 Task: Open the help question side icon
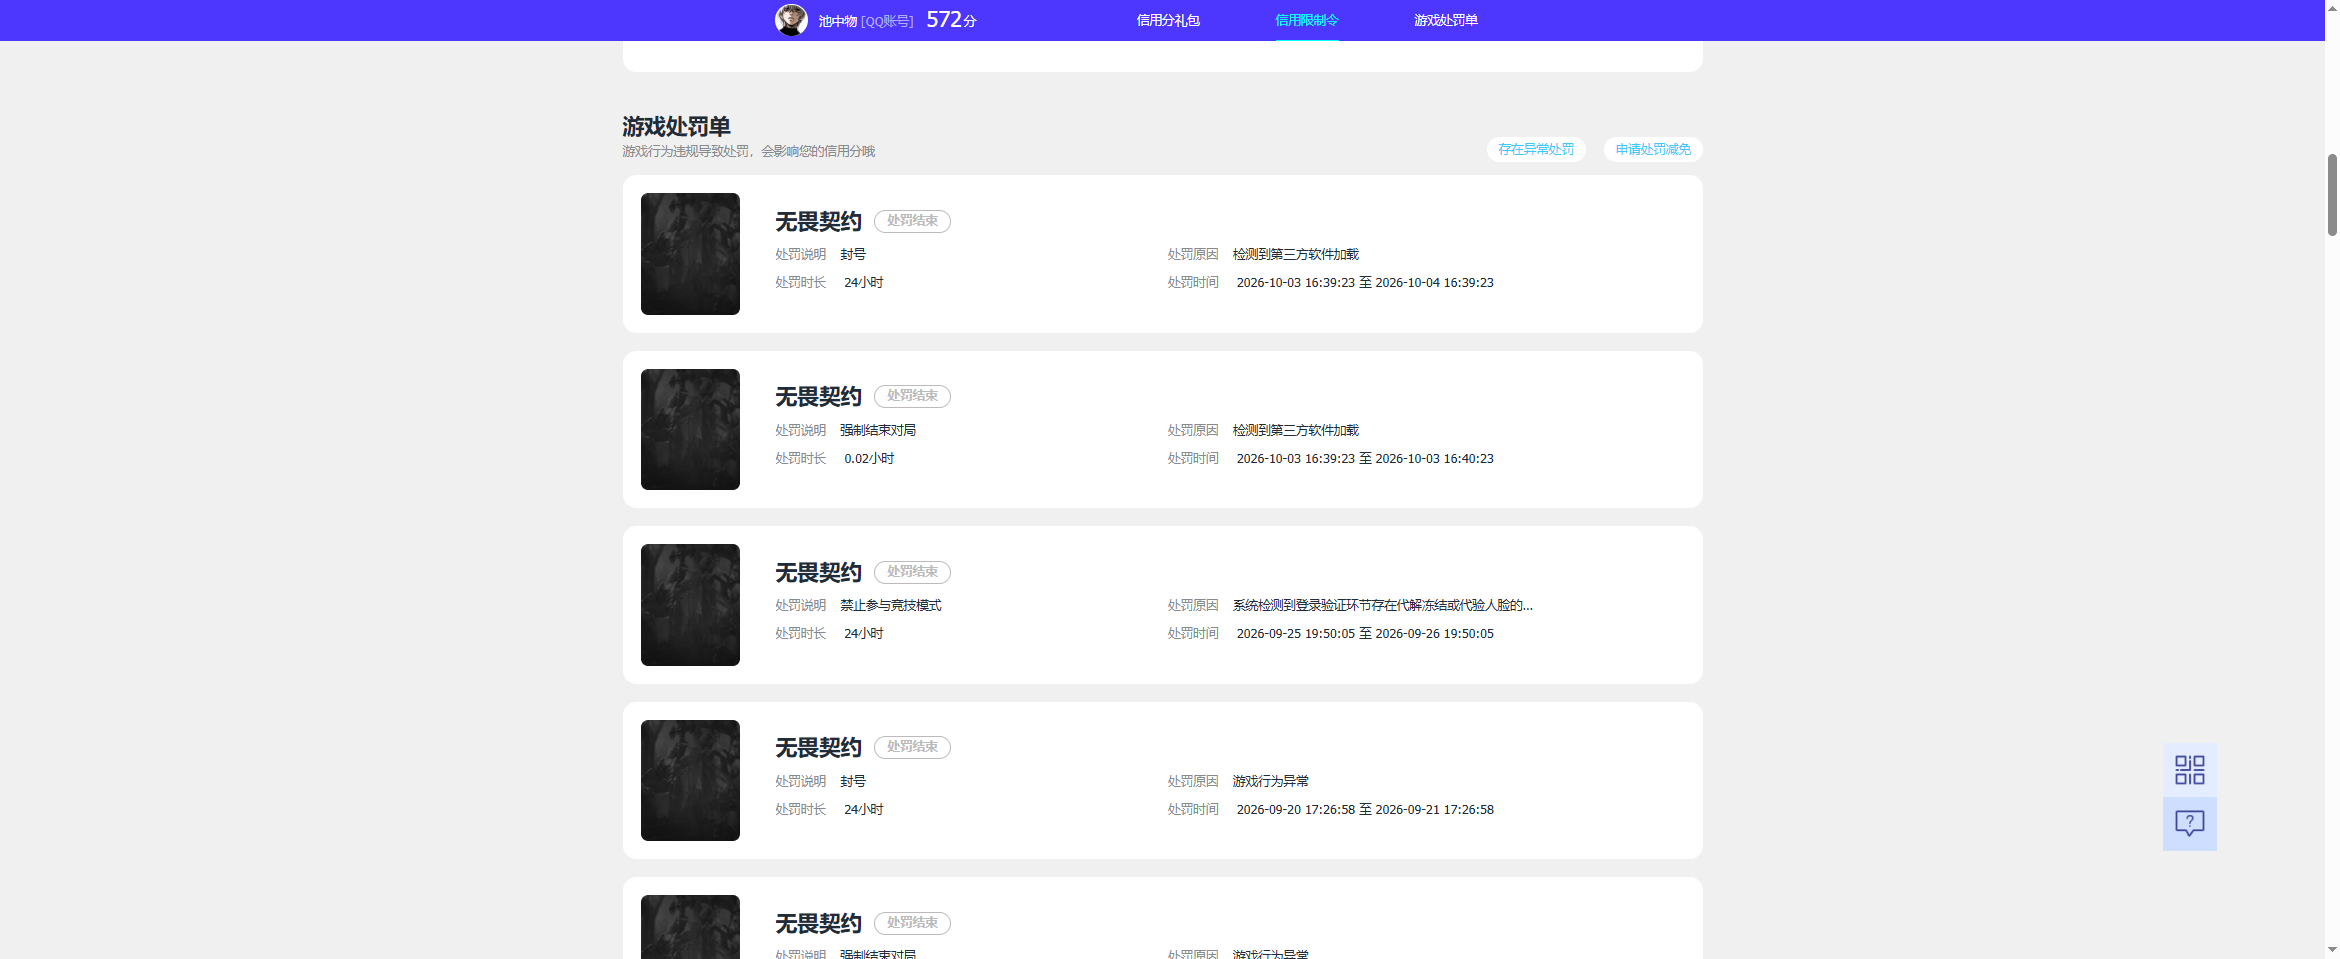tap(2189, 824)
